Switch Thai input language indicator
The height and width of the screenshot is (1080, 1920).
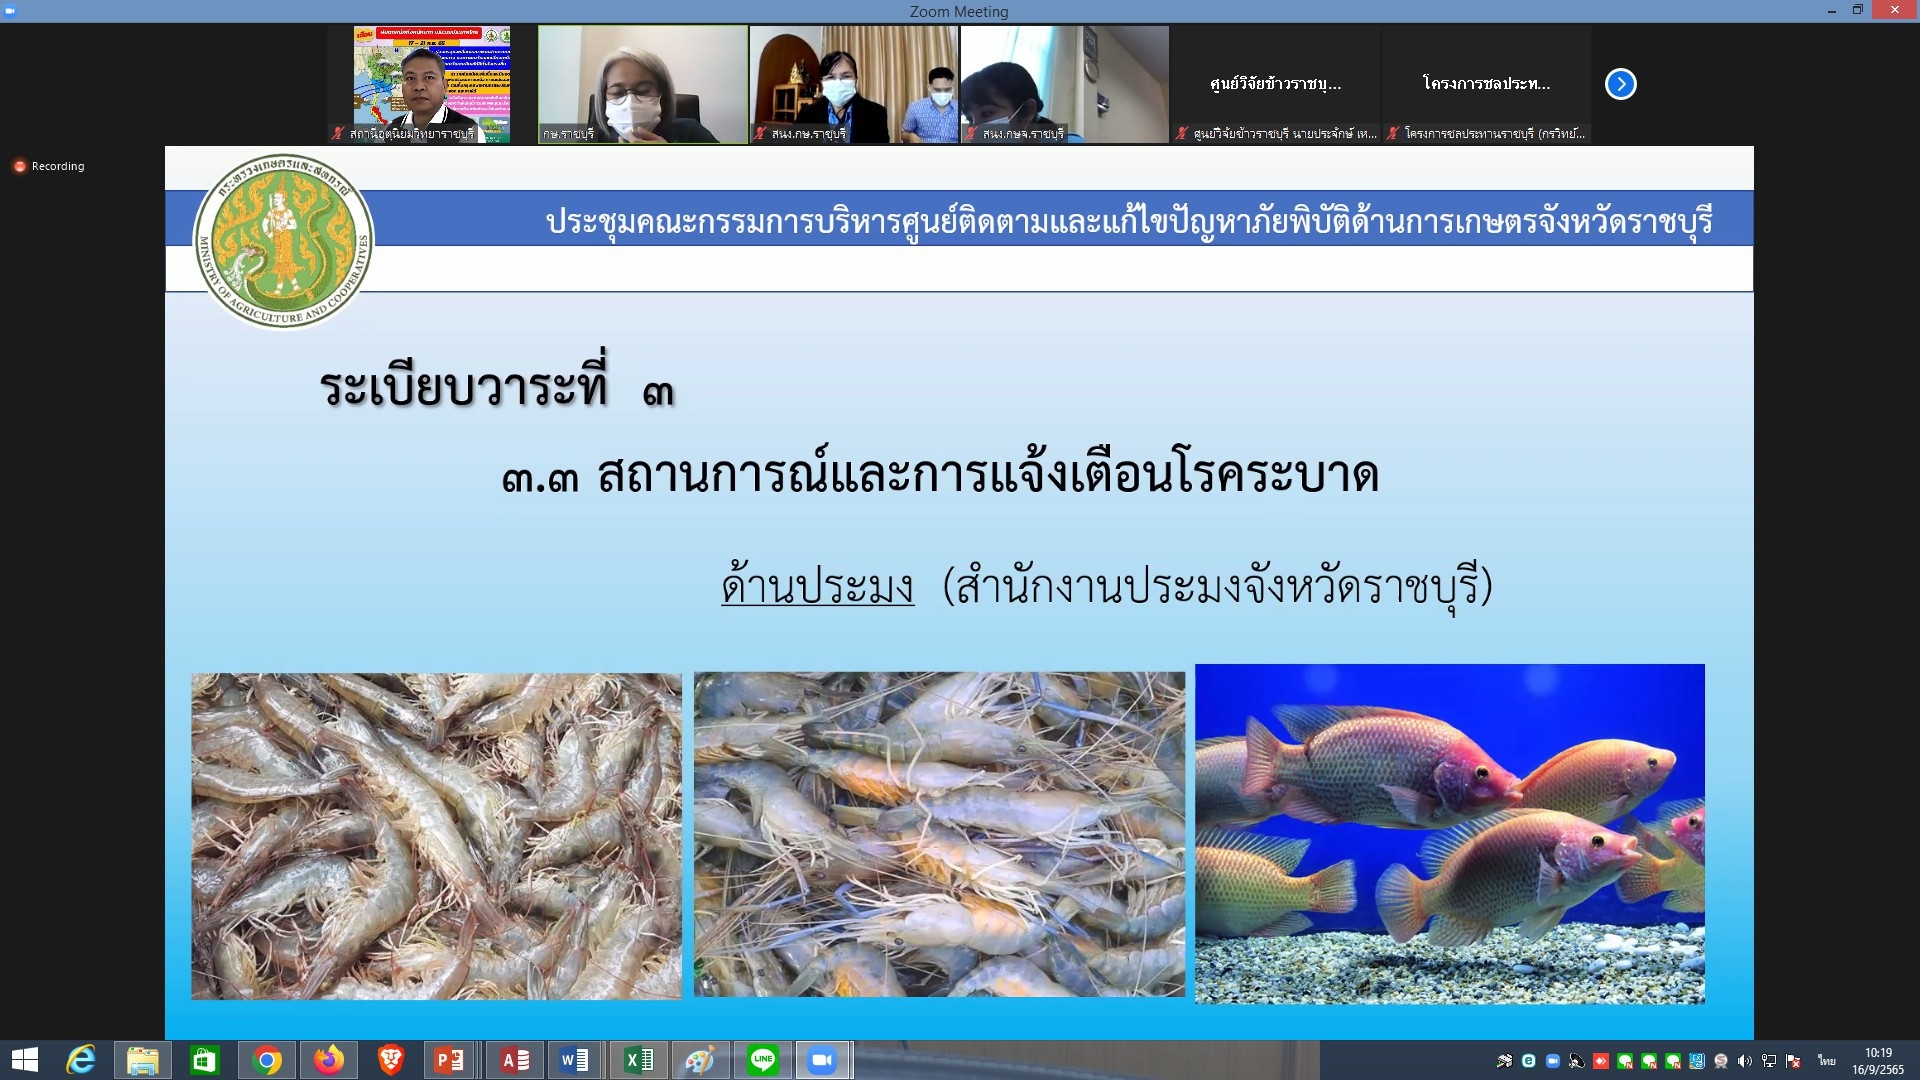point(1827,1061)
